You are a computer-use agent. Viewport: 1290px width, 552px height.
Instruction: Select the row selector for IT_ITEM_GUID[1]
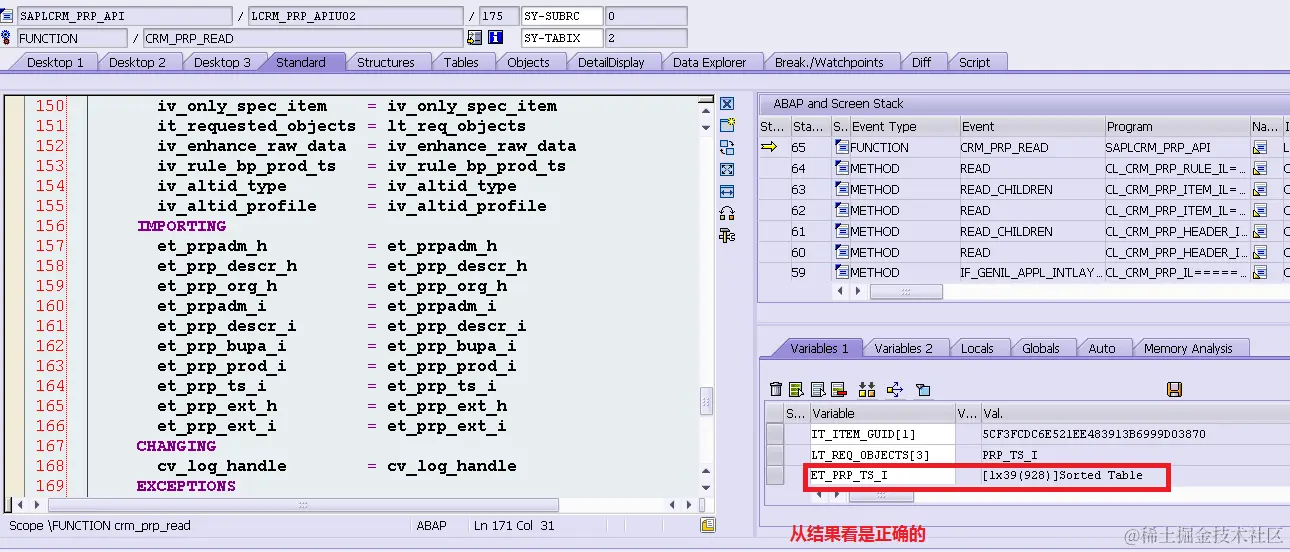point(774,434)
